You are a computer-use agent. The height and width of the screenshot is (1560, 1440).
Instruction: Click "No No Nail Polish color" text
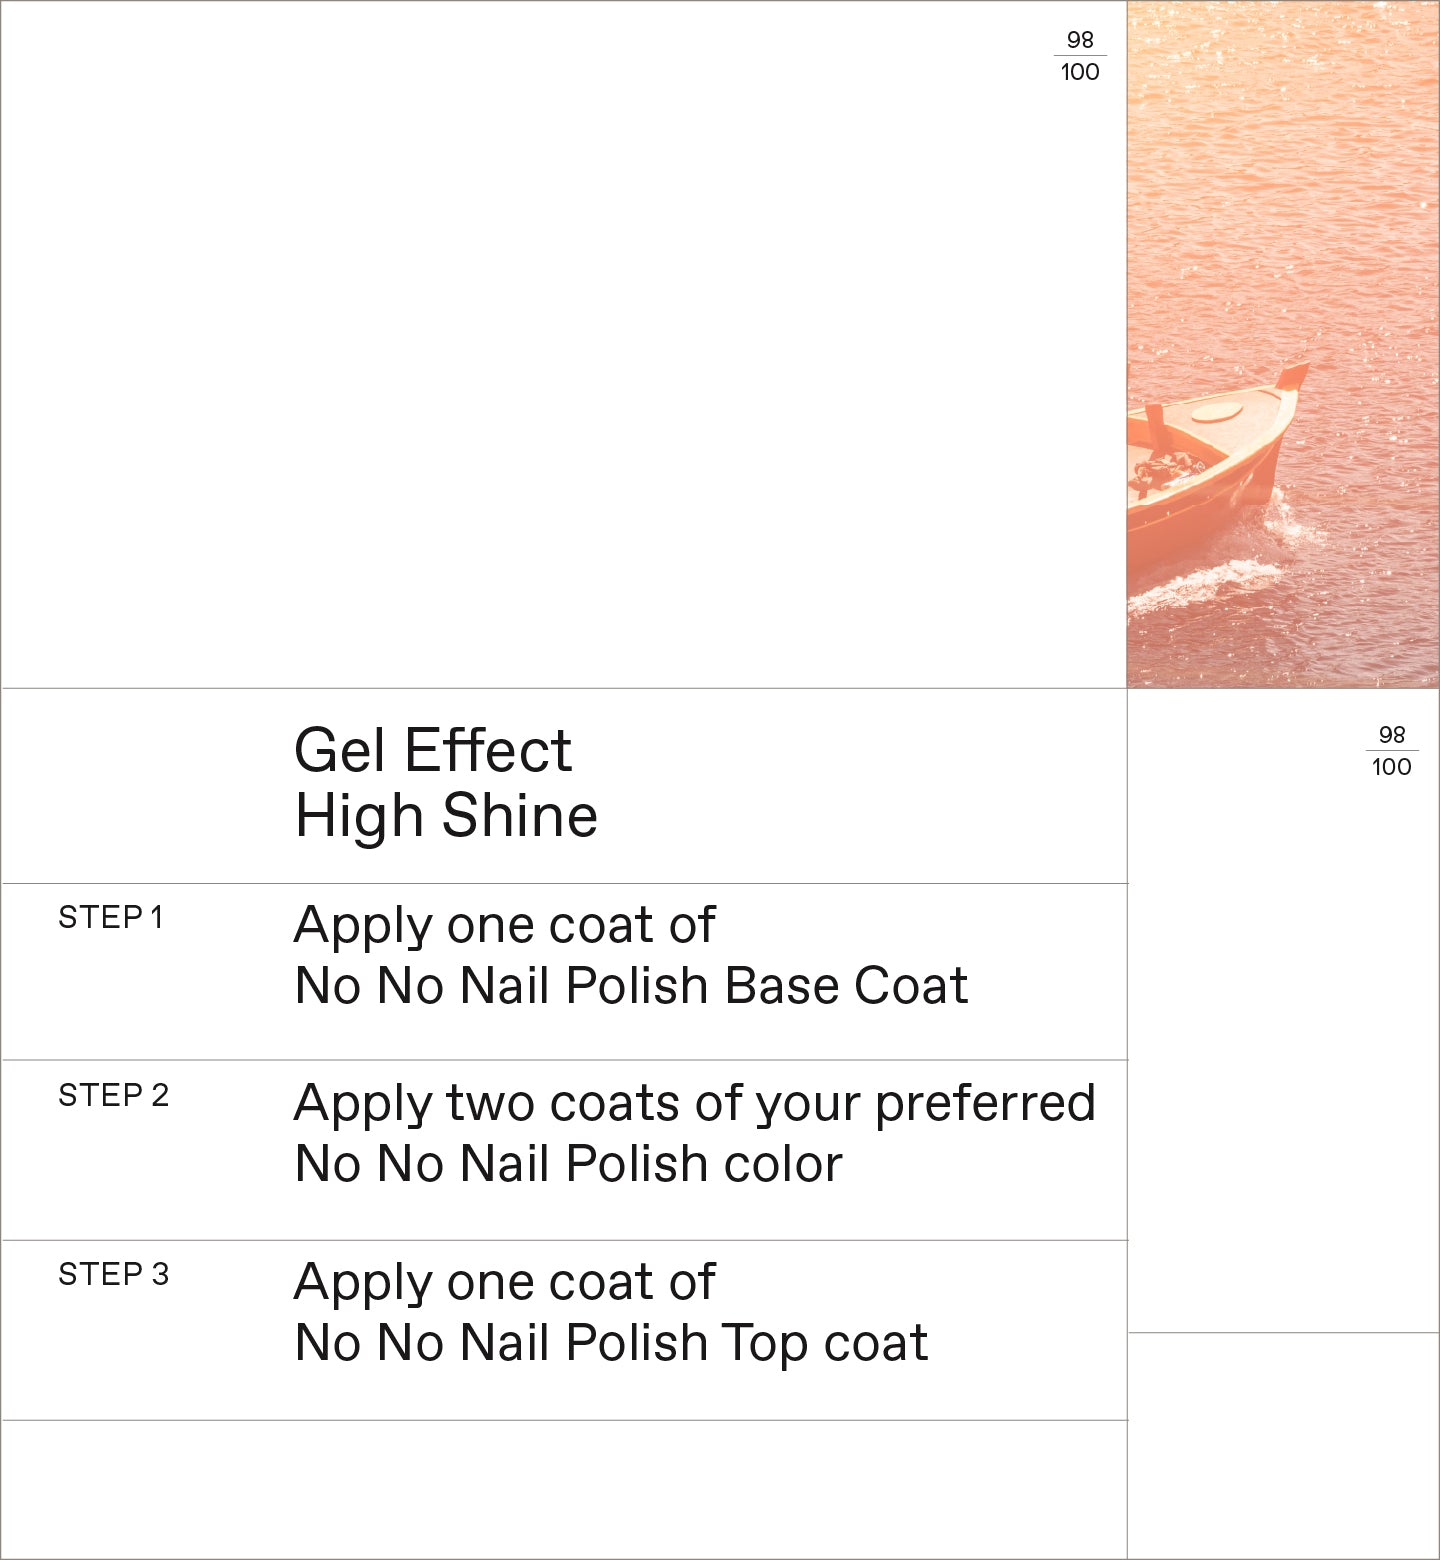(568, 1164)
